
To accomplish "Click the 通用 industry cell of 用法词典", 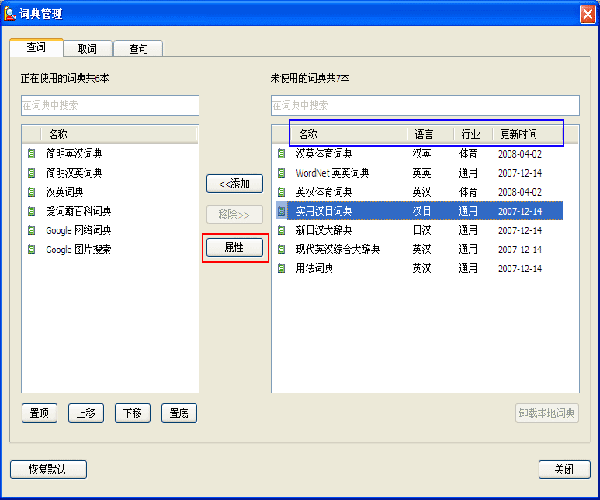I will pos(468,268).
